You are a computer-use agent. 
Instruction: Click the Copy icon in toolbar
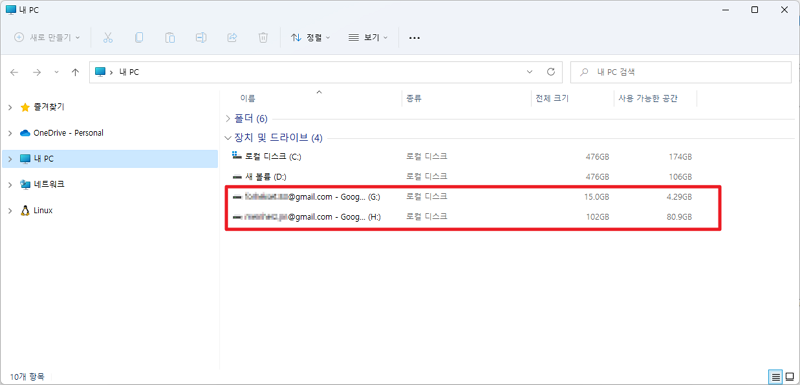pos(139,38)
